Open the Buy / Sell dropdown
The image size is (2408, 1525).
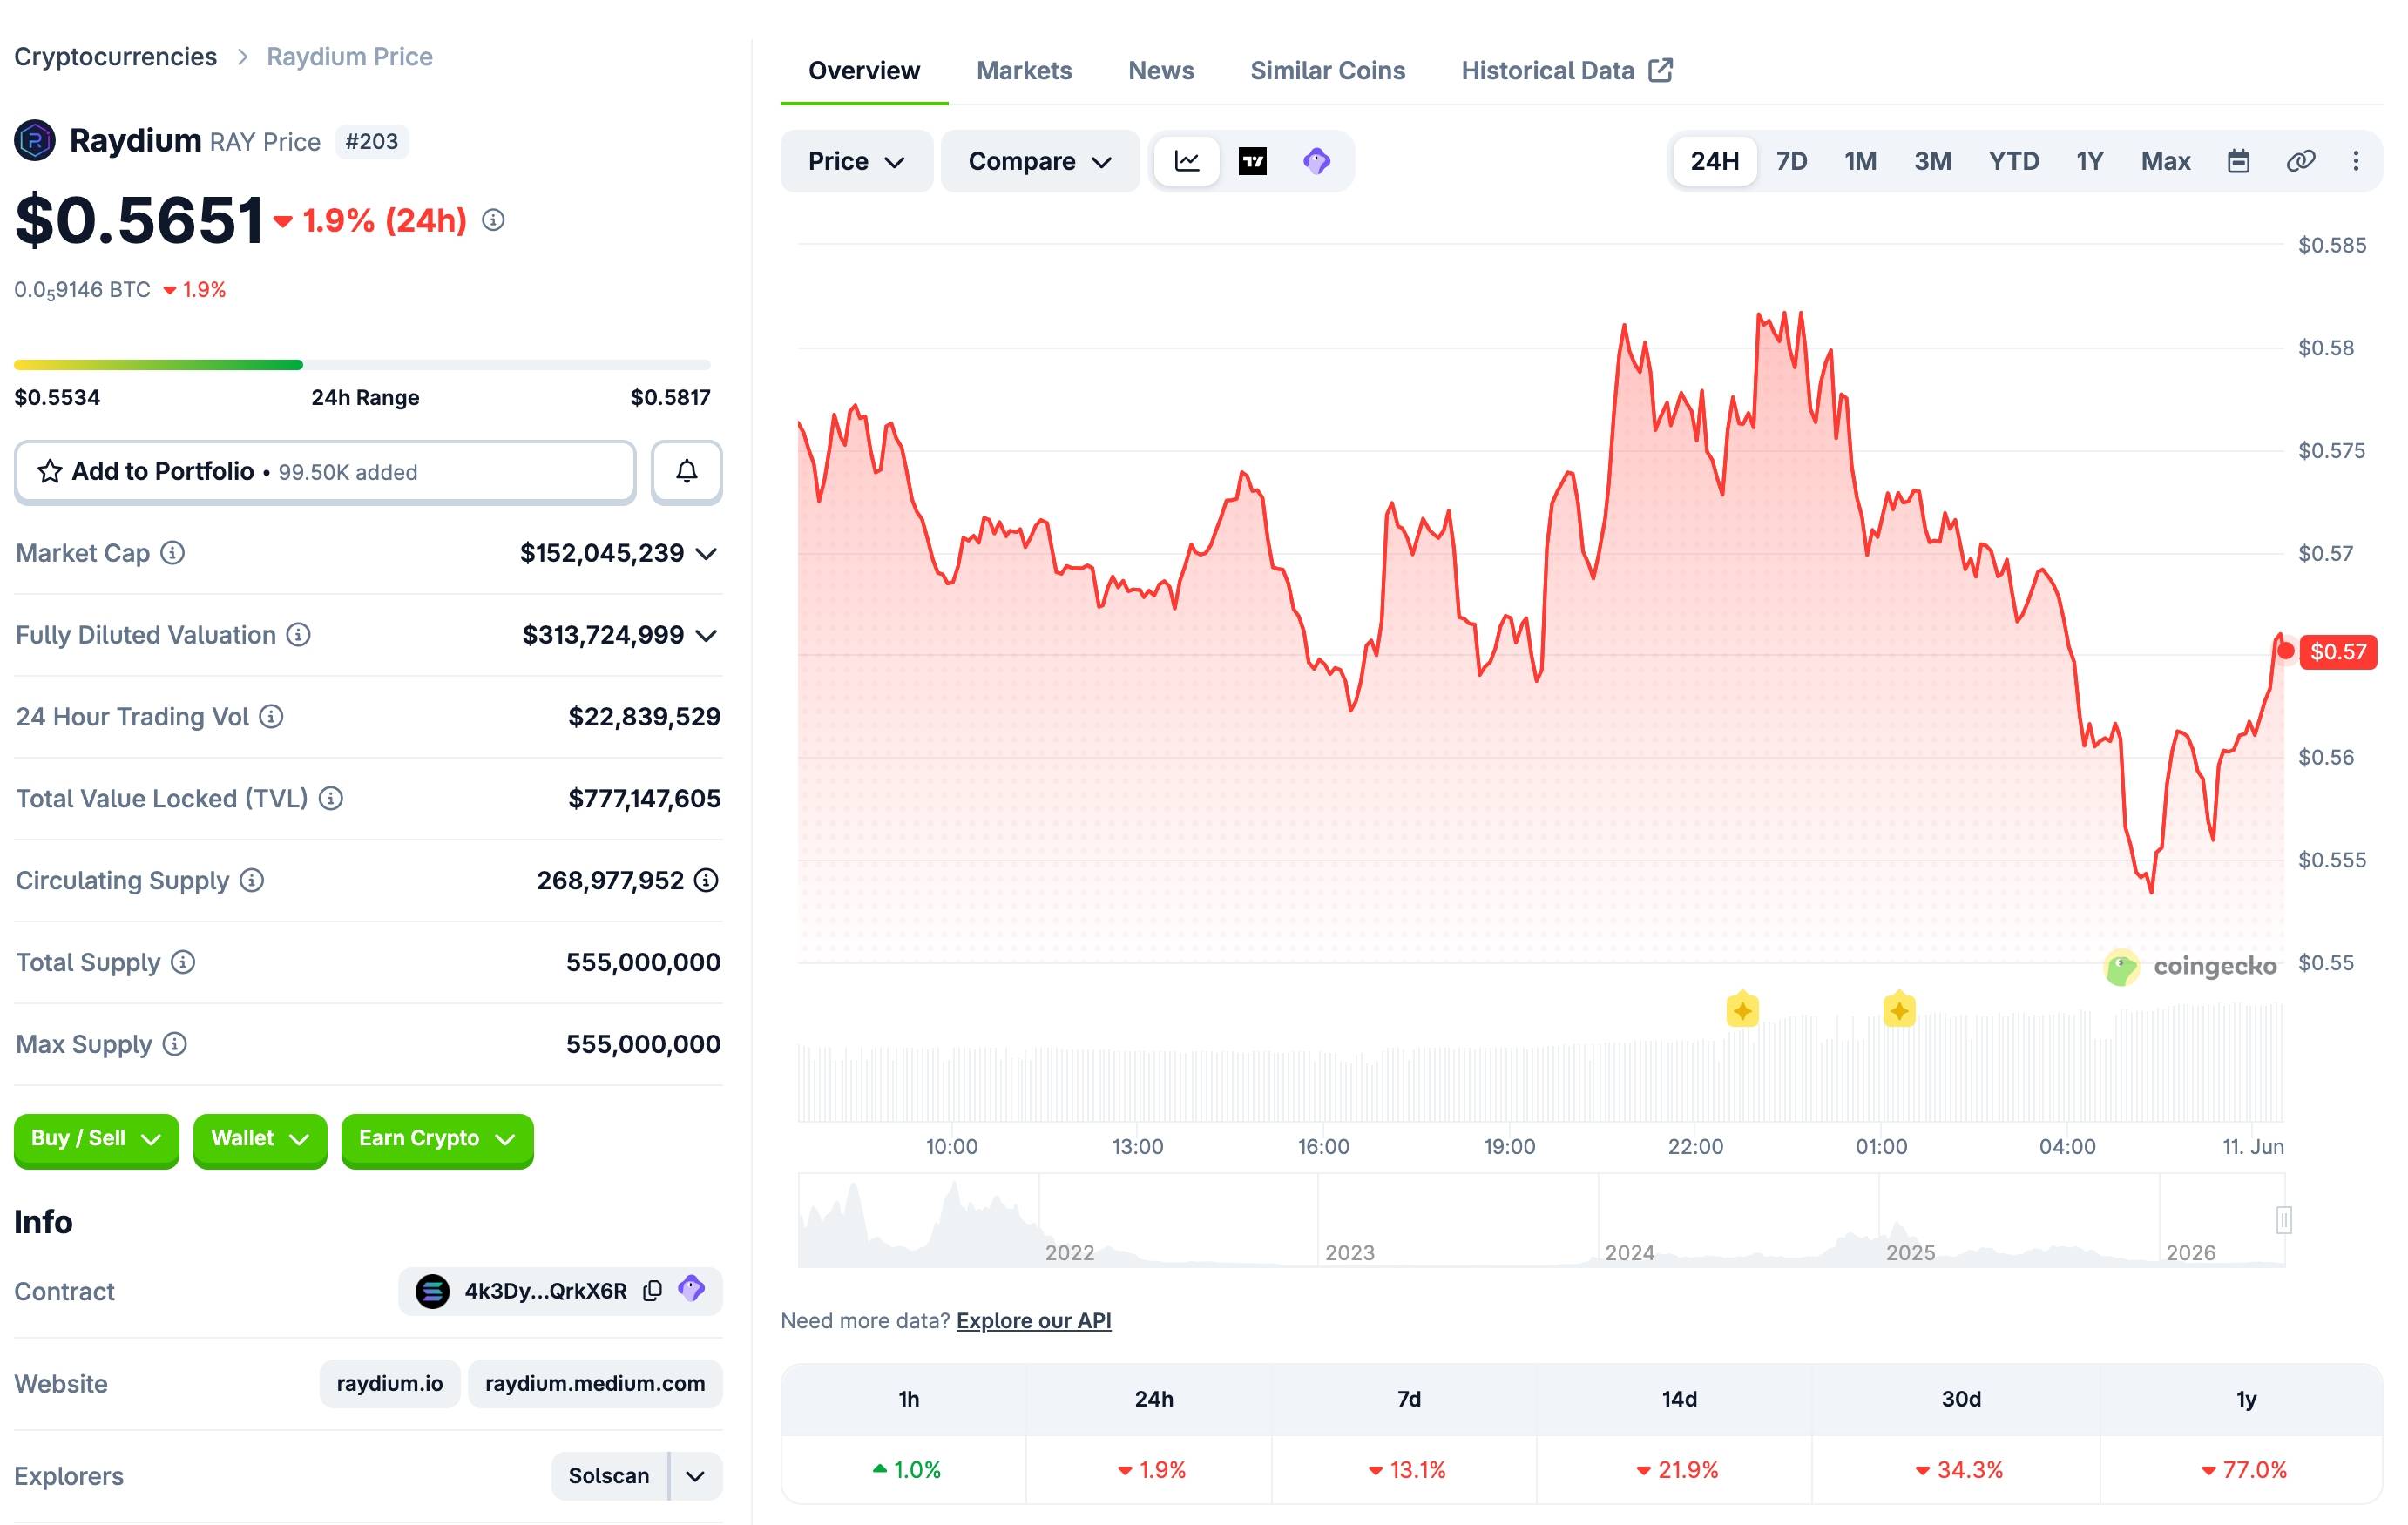coord(96,1139)
